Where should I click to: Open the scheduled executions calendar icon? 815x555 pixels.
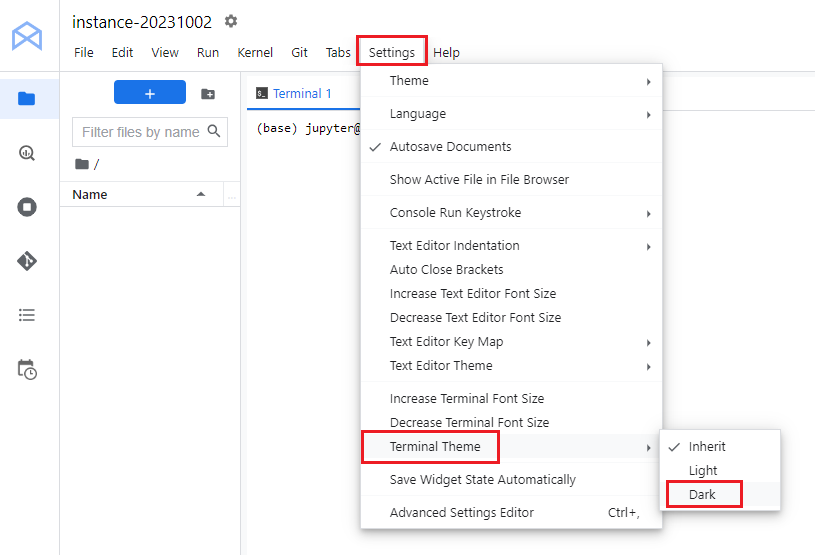coord(27,369)
